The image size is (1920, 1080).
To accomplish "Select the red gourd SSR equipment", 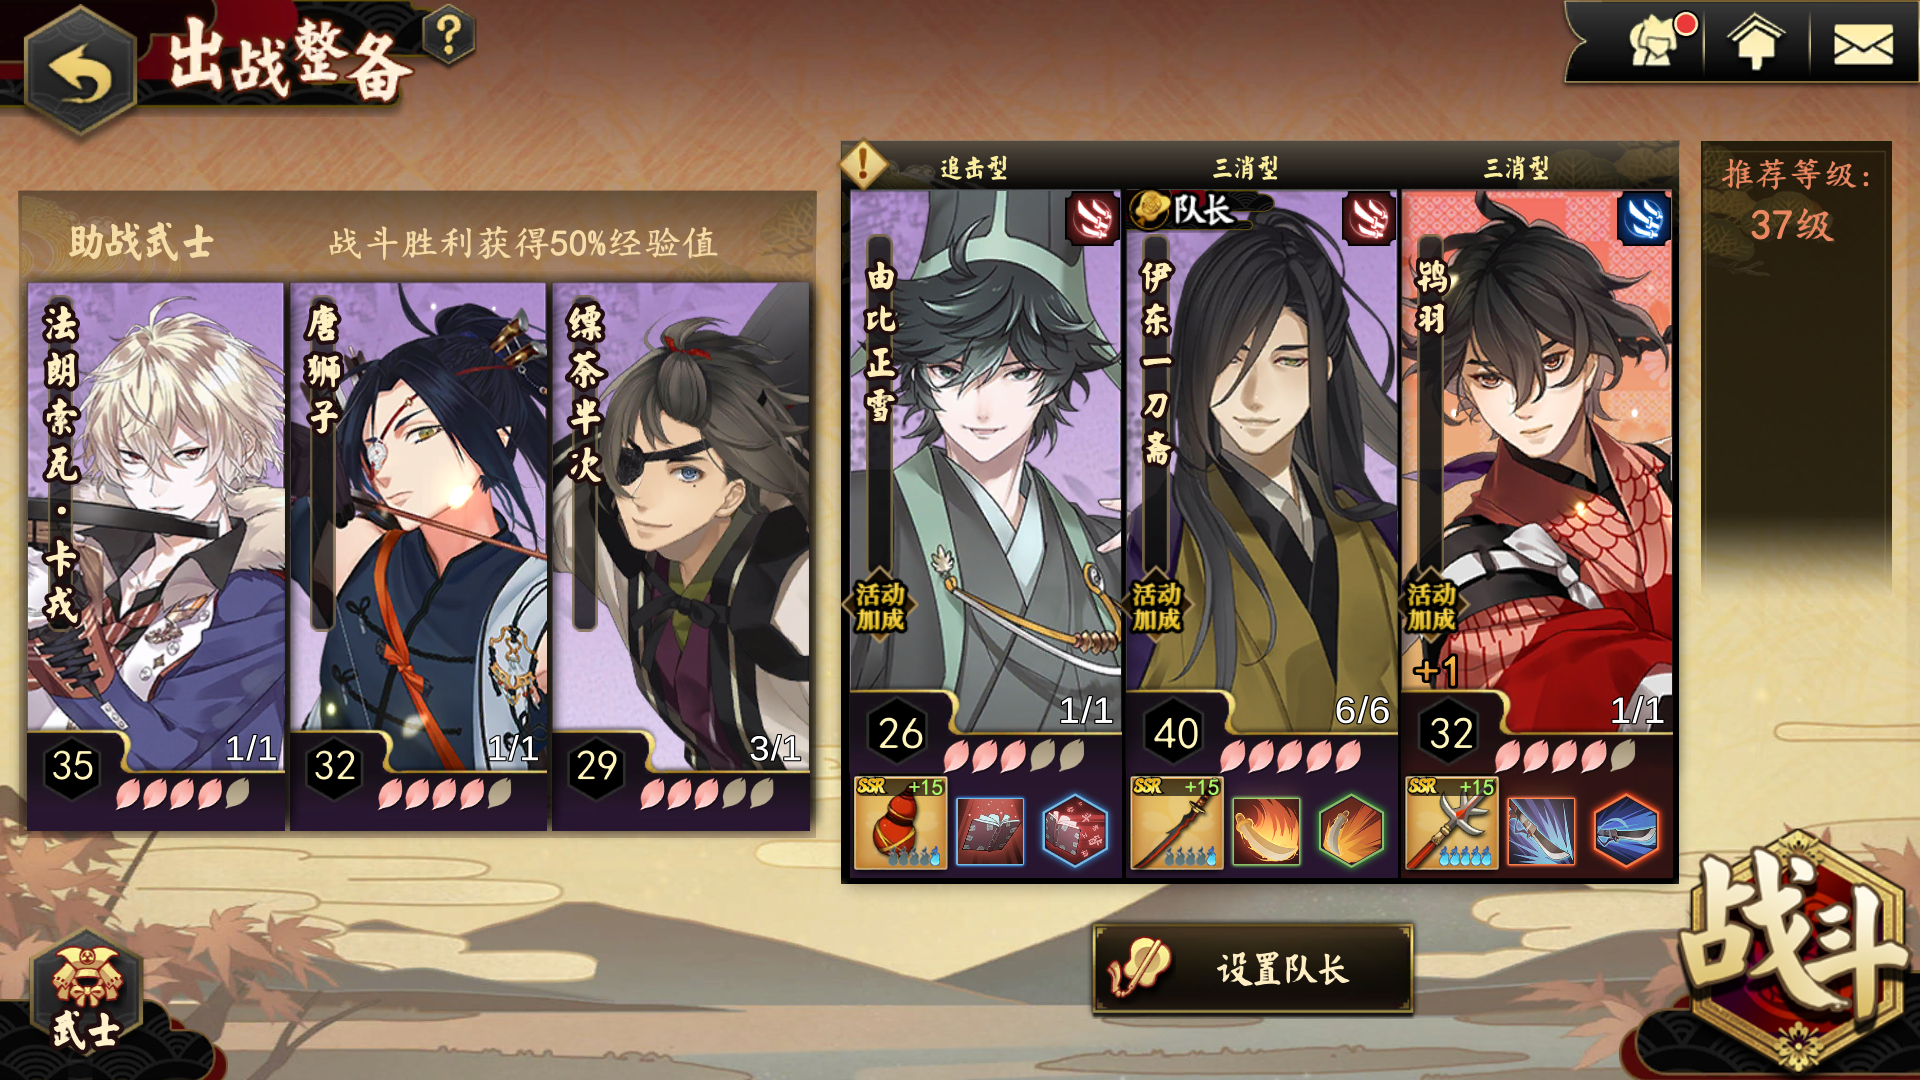I will pyautogui.click(x=900, y=823).
